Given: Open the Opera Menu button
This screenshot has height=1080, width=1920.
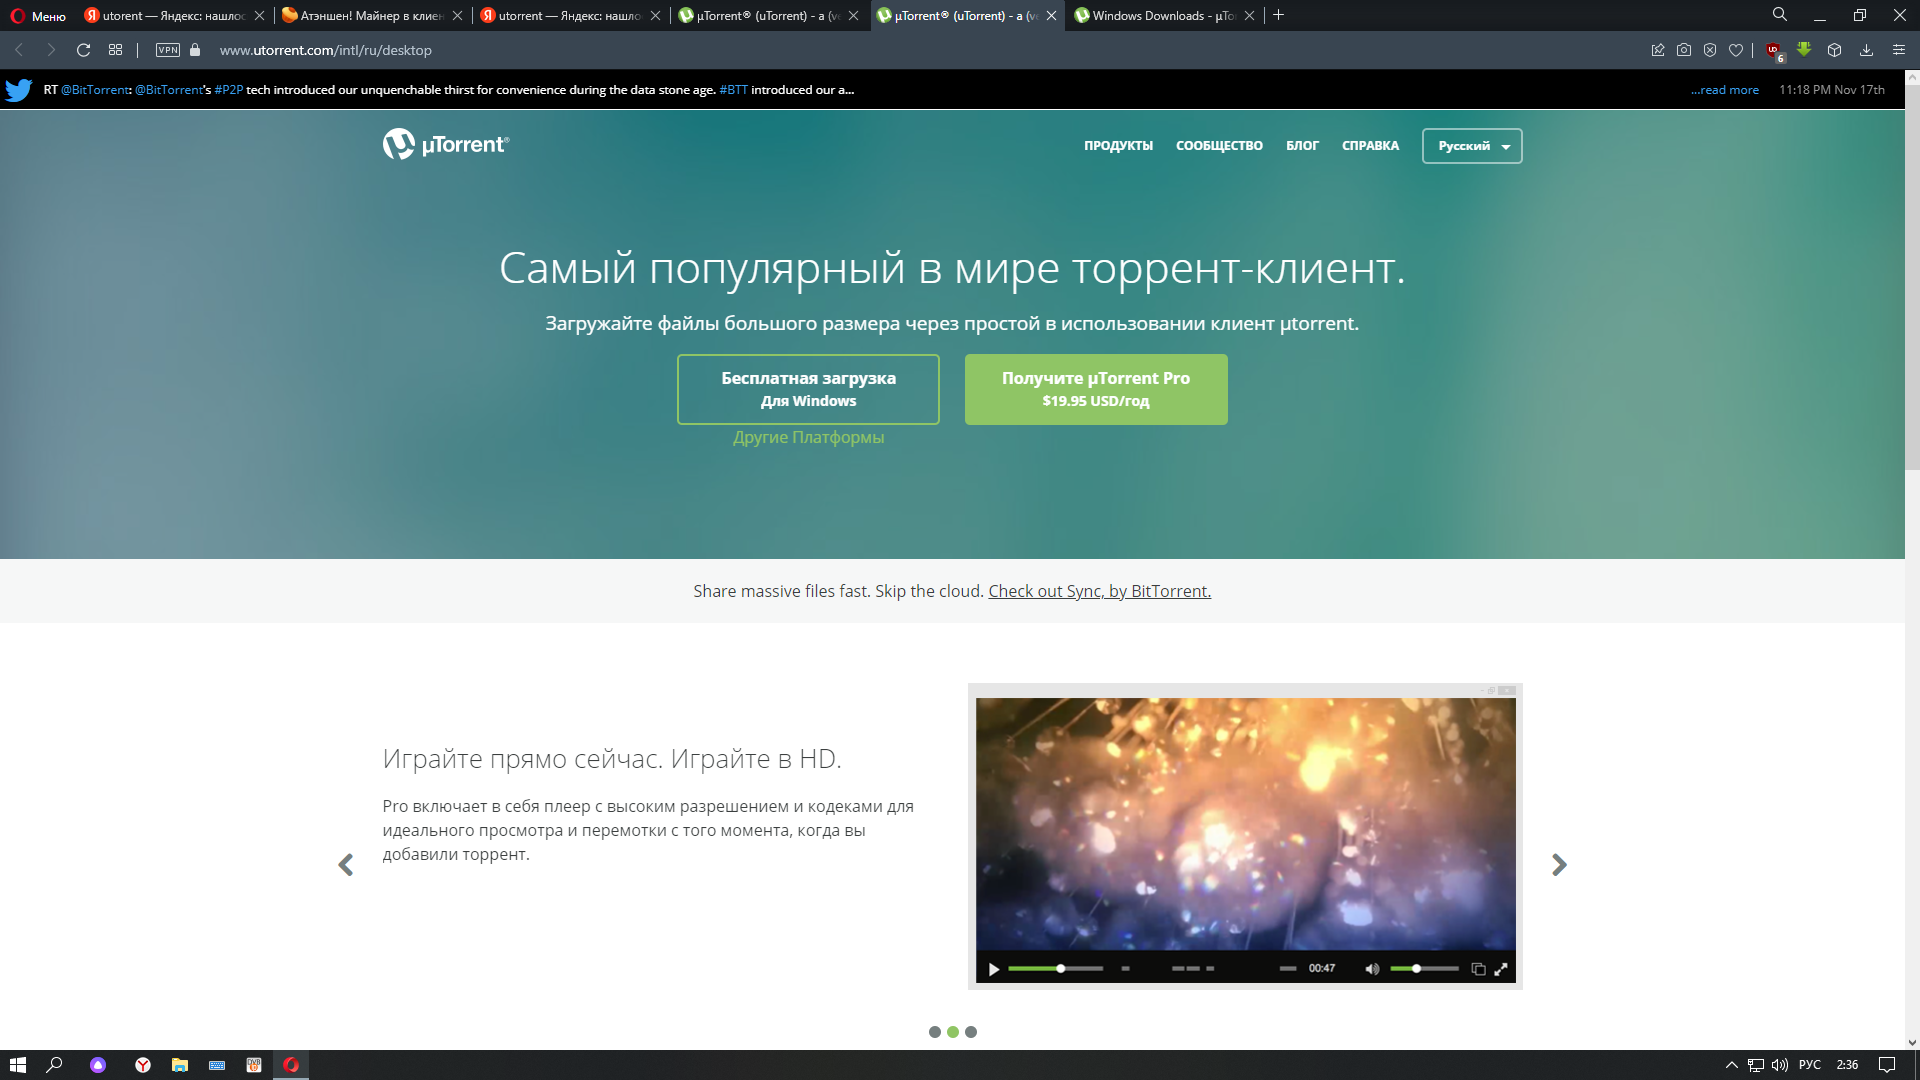Looking at the screenshot, I should coord(38,16).
